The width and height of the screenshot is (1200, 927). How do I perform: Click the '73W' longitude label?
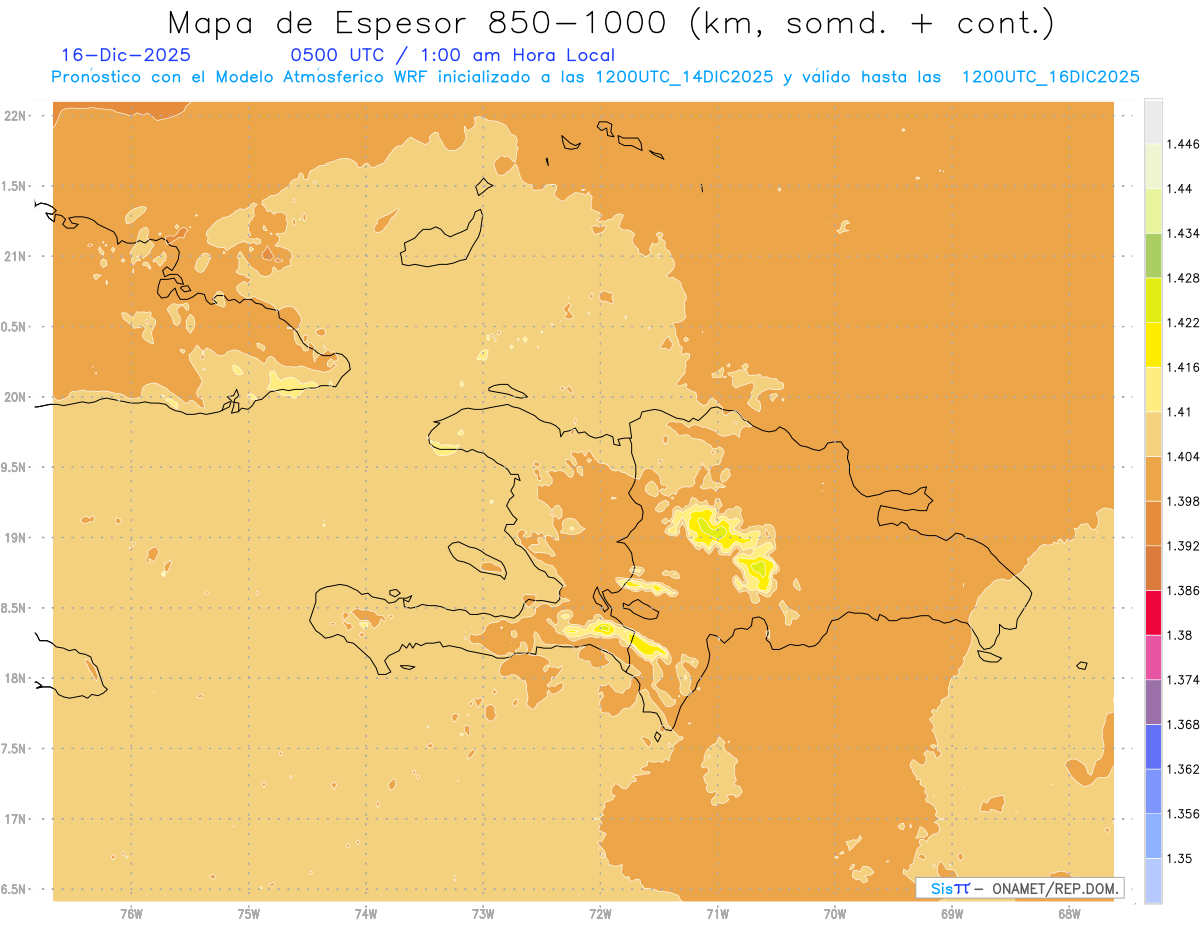[x=483, y=914]
